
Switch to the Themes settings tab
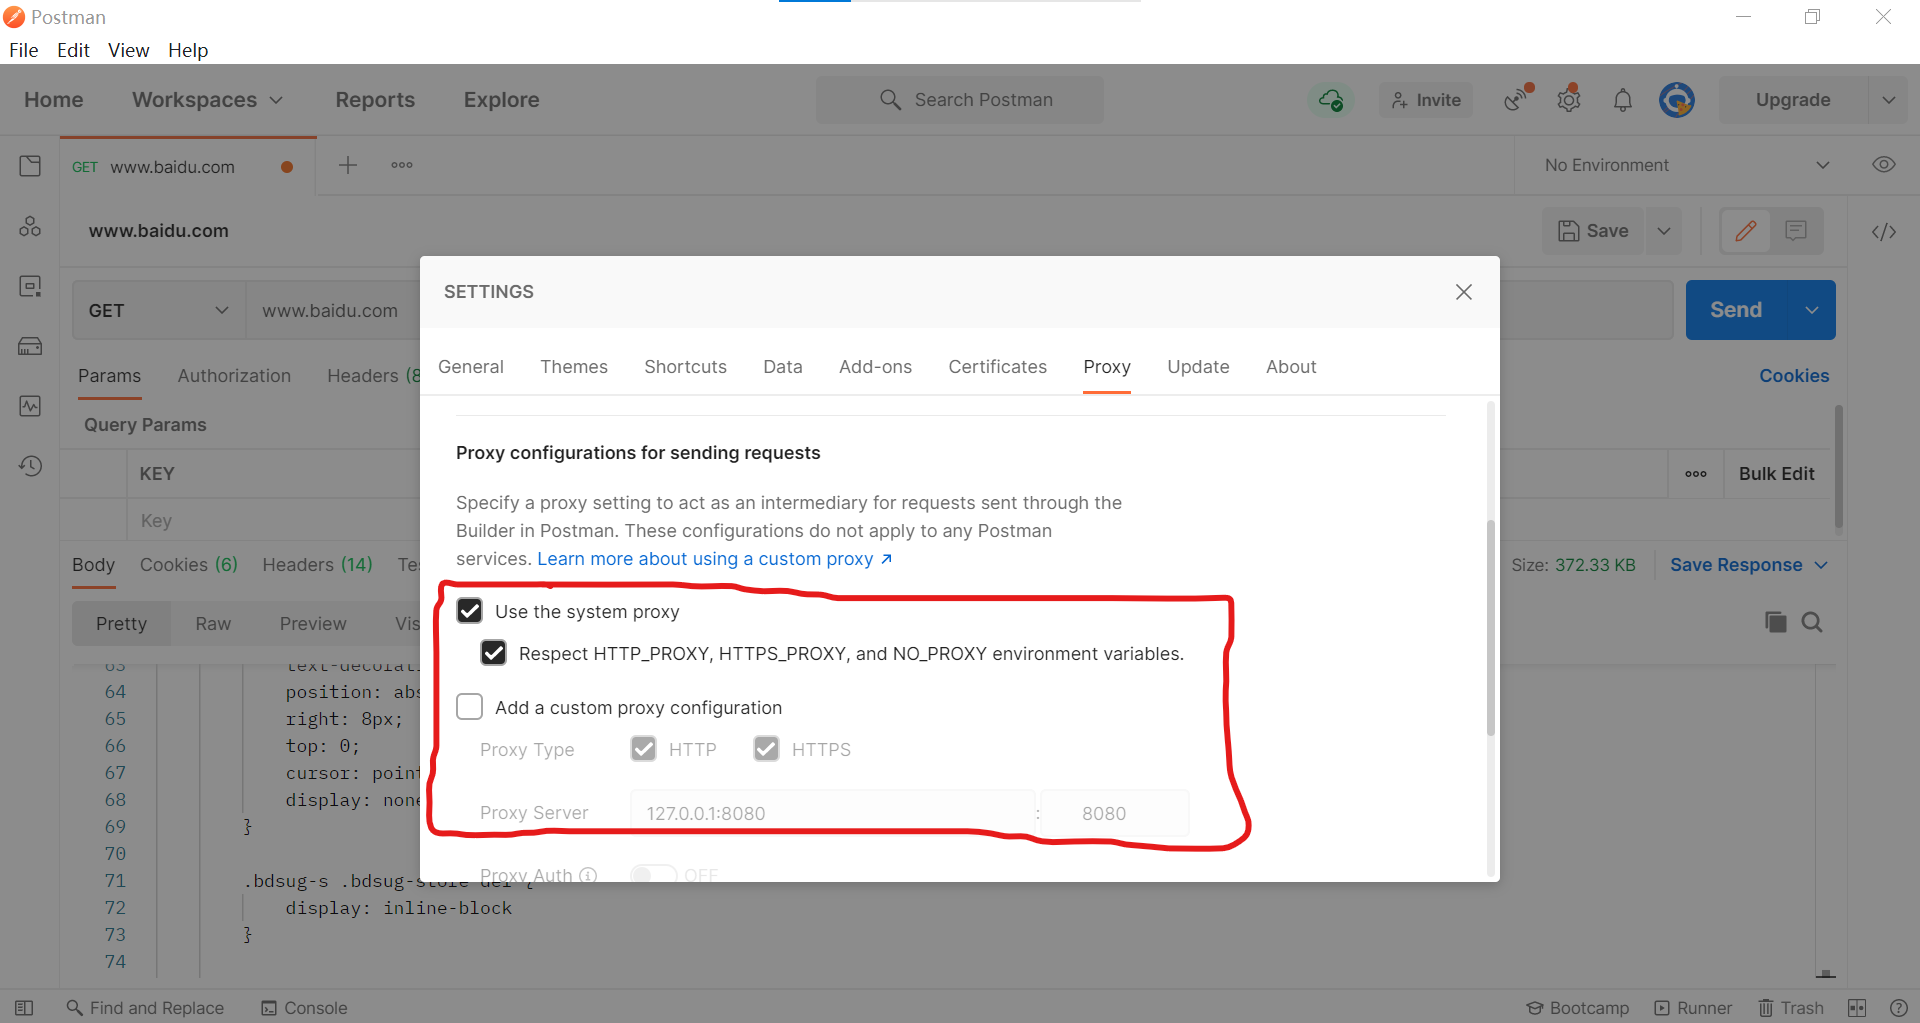573,367
